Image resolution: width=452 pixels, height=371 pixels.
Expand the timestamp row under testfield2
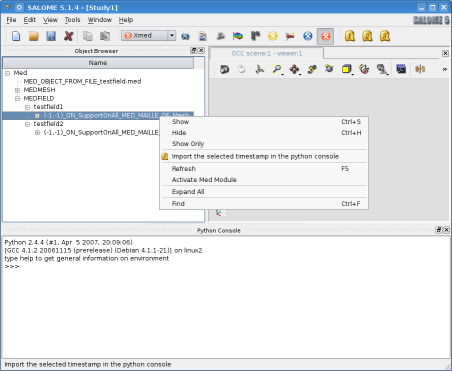[x=37, y=133]
